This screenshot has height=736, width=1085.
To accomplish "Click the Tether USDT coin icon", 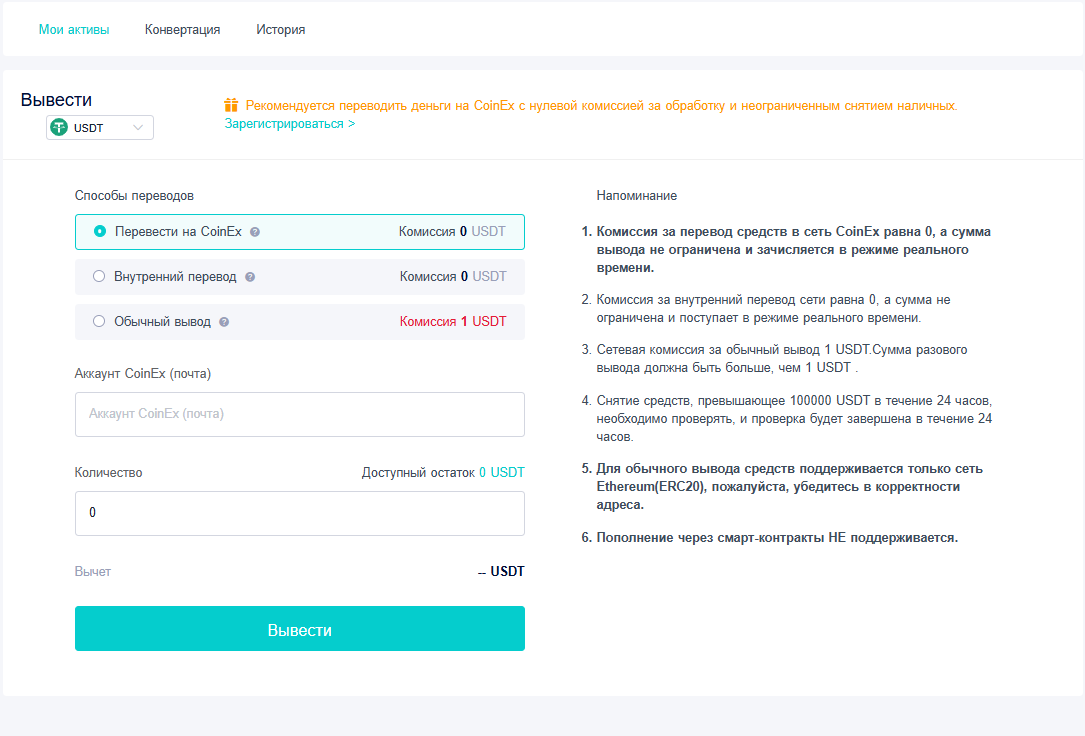I will [x=59, y=128].
